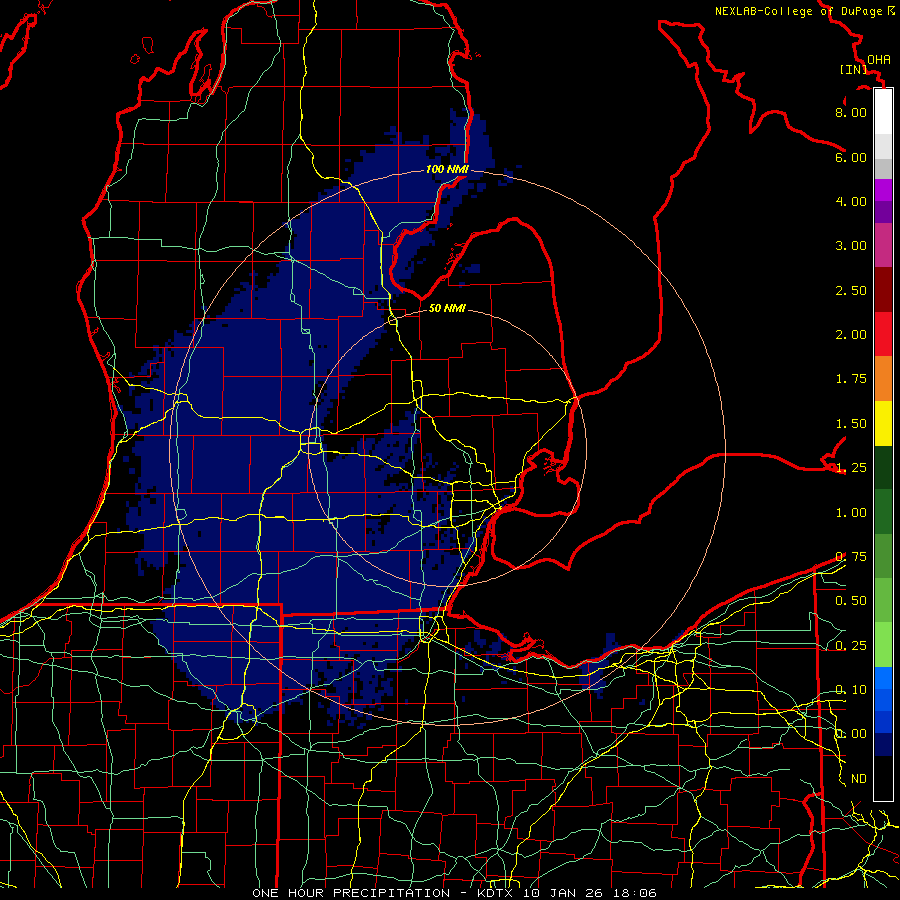Pick the bright magenta legend band

click(x=883, y=190)
